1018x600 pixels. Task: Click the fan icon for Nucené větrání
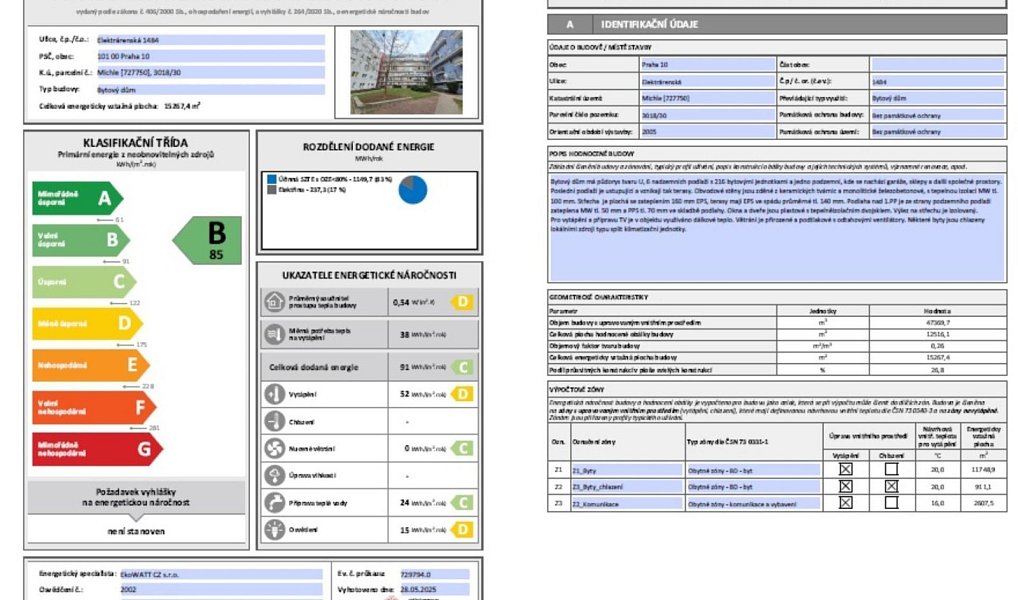[275, 448]
